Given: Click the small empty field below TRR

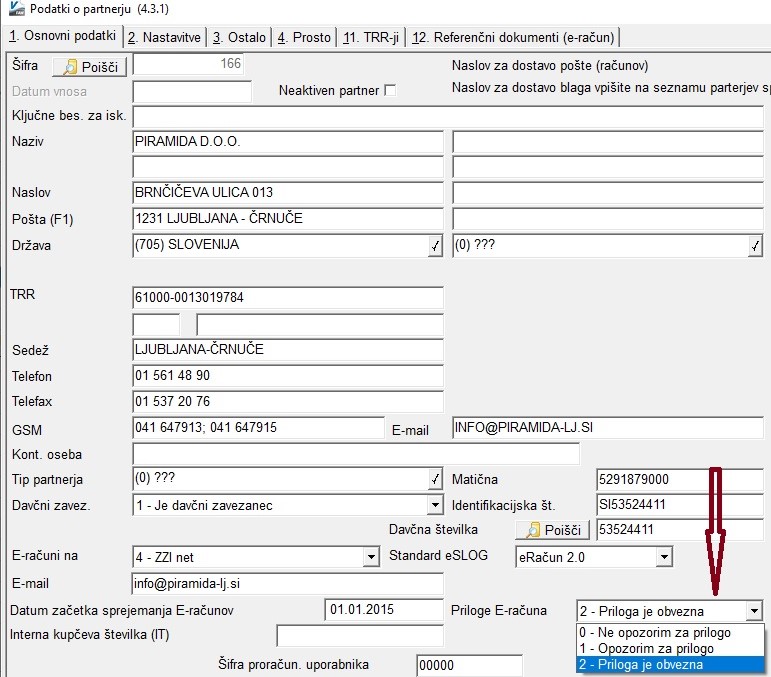Looking at the screenshot, I should (x=156, y=325).
